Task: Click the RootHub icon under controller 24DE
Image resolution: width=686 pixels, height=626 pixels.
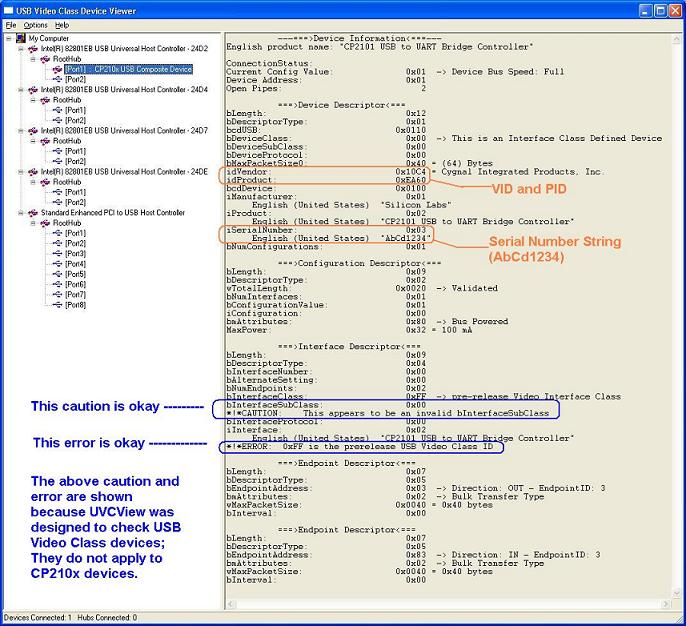Action: pyautogui.click(x=45, y=182)
